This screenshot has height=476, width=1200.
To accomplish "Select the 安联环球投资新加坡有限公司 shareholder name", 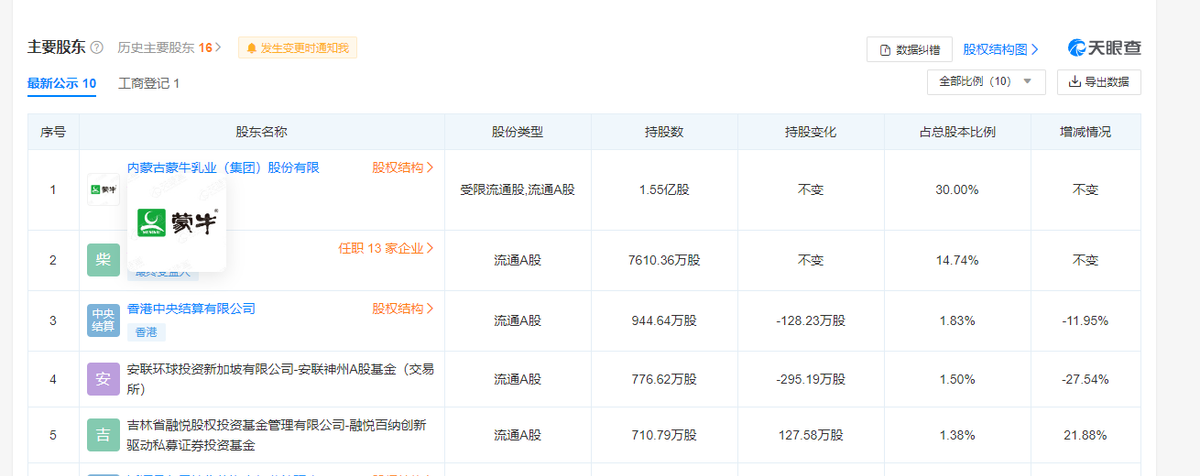I will [x=281, y=379].
